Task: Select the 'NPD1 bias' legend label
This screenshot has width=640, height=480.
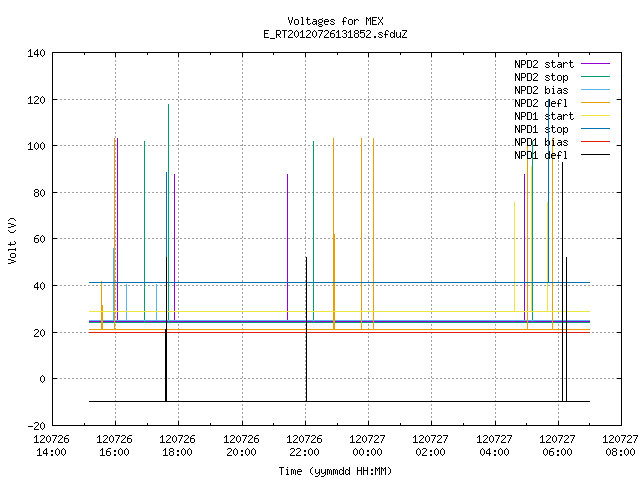Action: tap(541, 142)
